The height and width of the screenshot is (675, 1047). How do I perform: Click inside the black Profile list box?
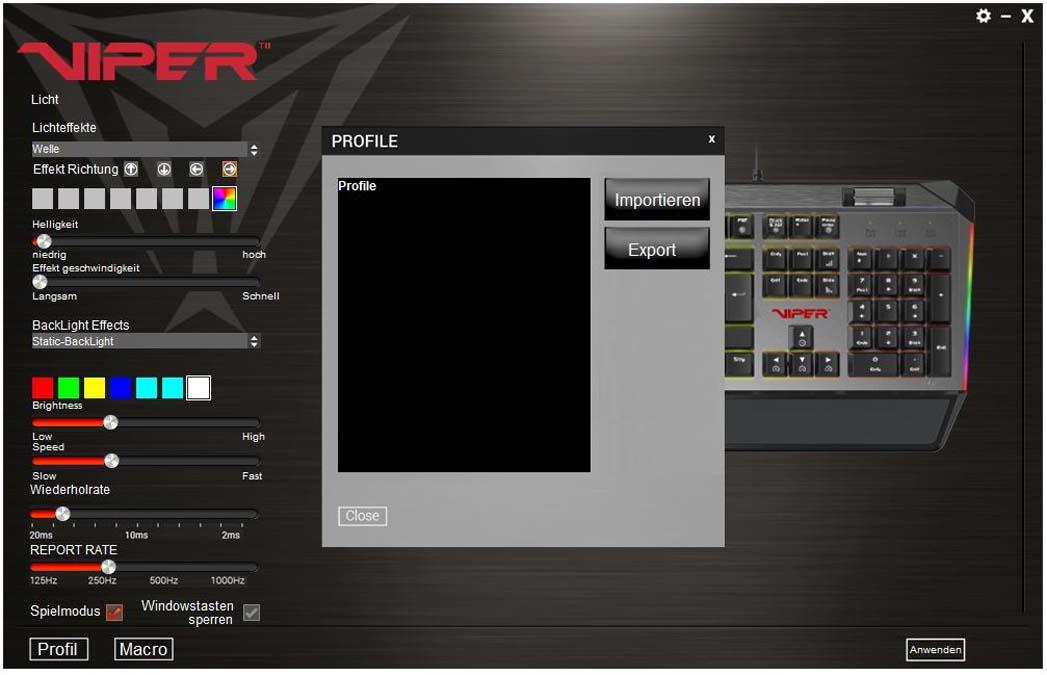coord(464,325)
